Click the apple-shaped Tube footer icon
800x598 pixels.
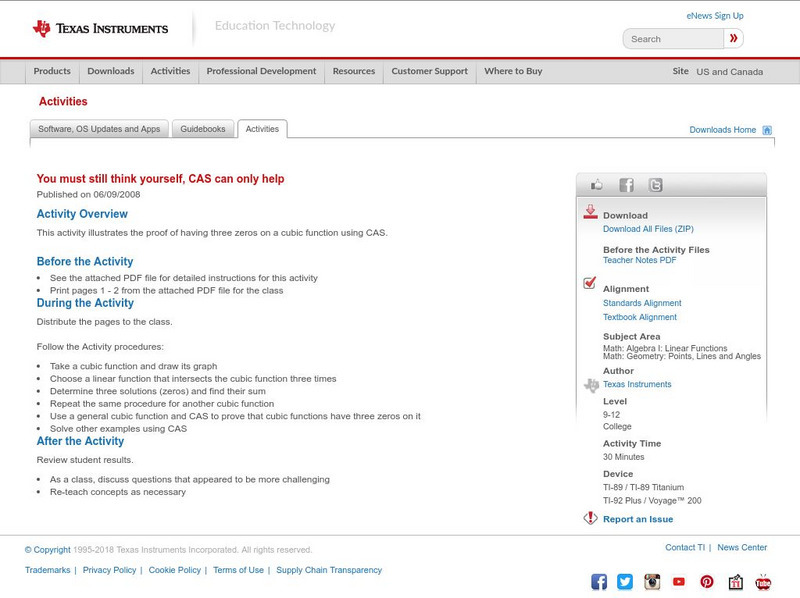pos(763,582)
